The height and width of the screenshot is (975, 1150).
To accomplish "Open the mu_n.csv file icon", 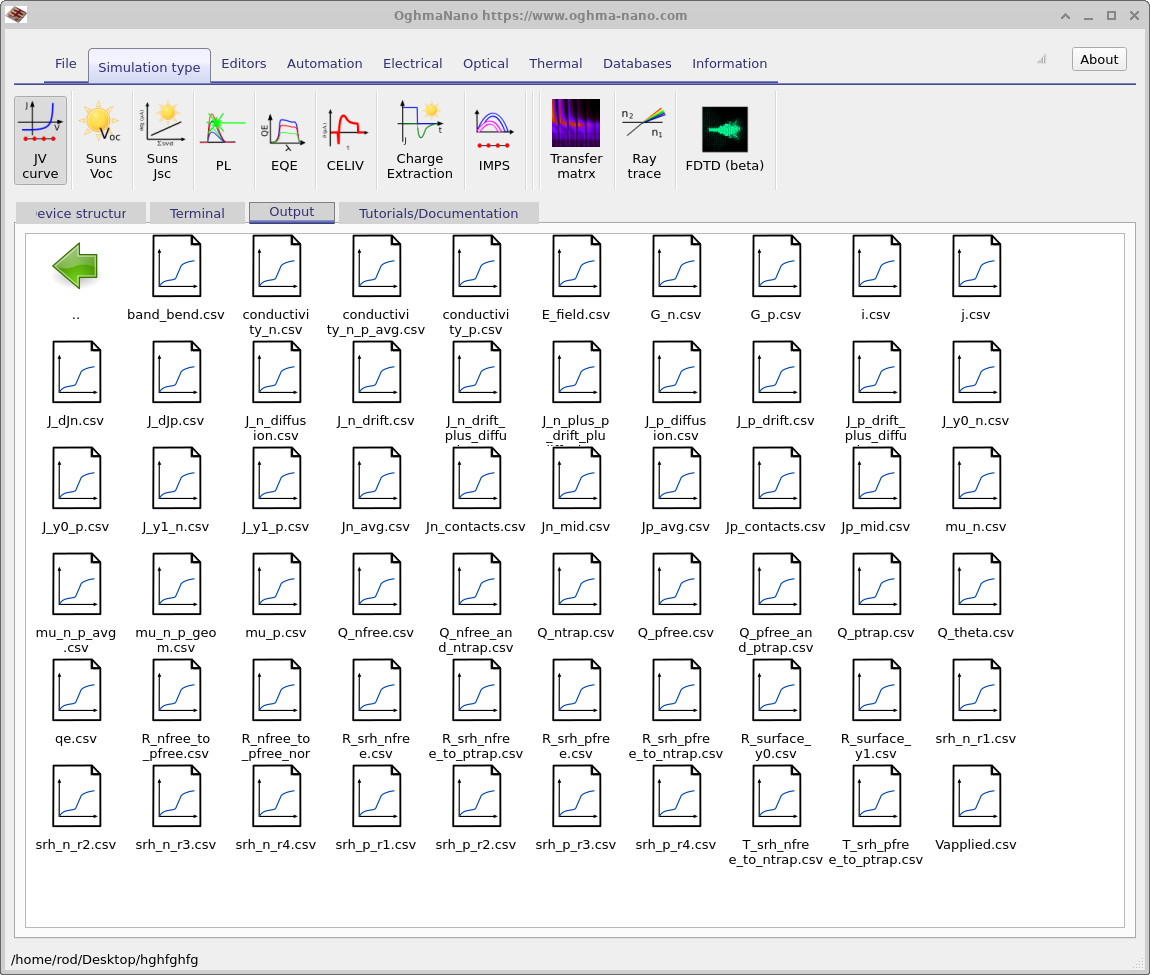I will [x=975, y=478].
